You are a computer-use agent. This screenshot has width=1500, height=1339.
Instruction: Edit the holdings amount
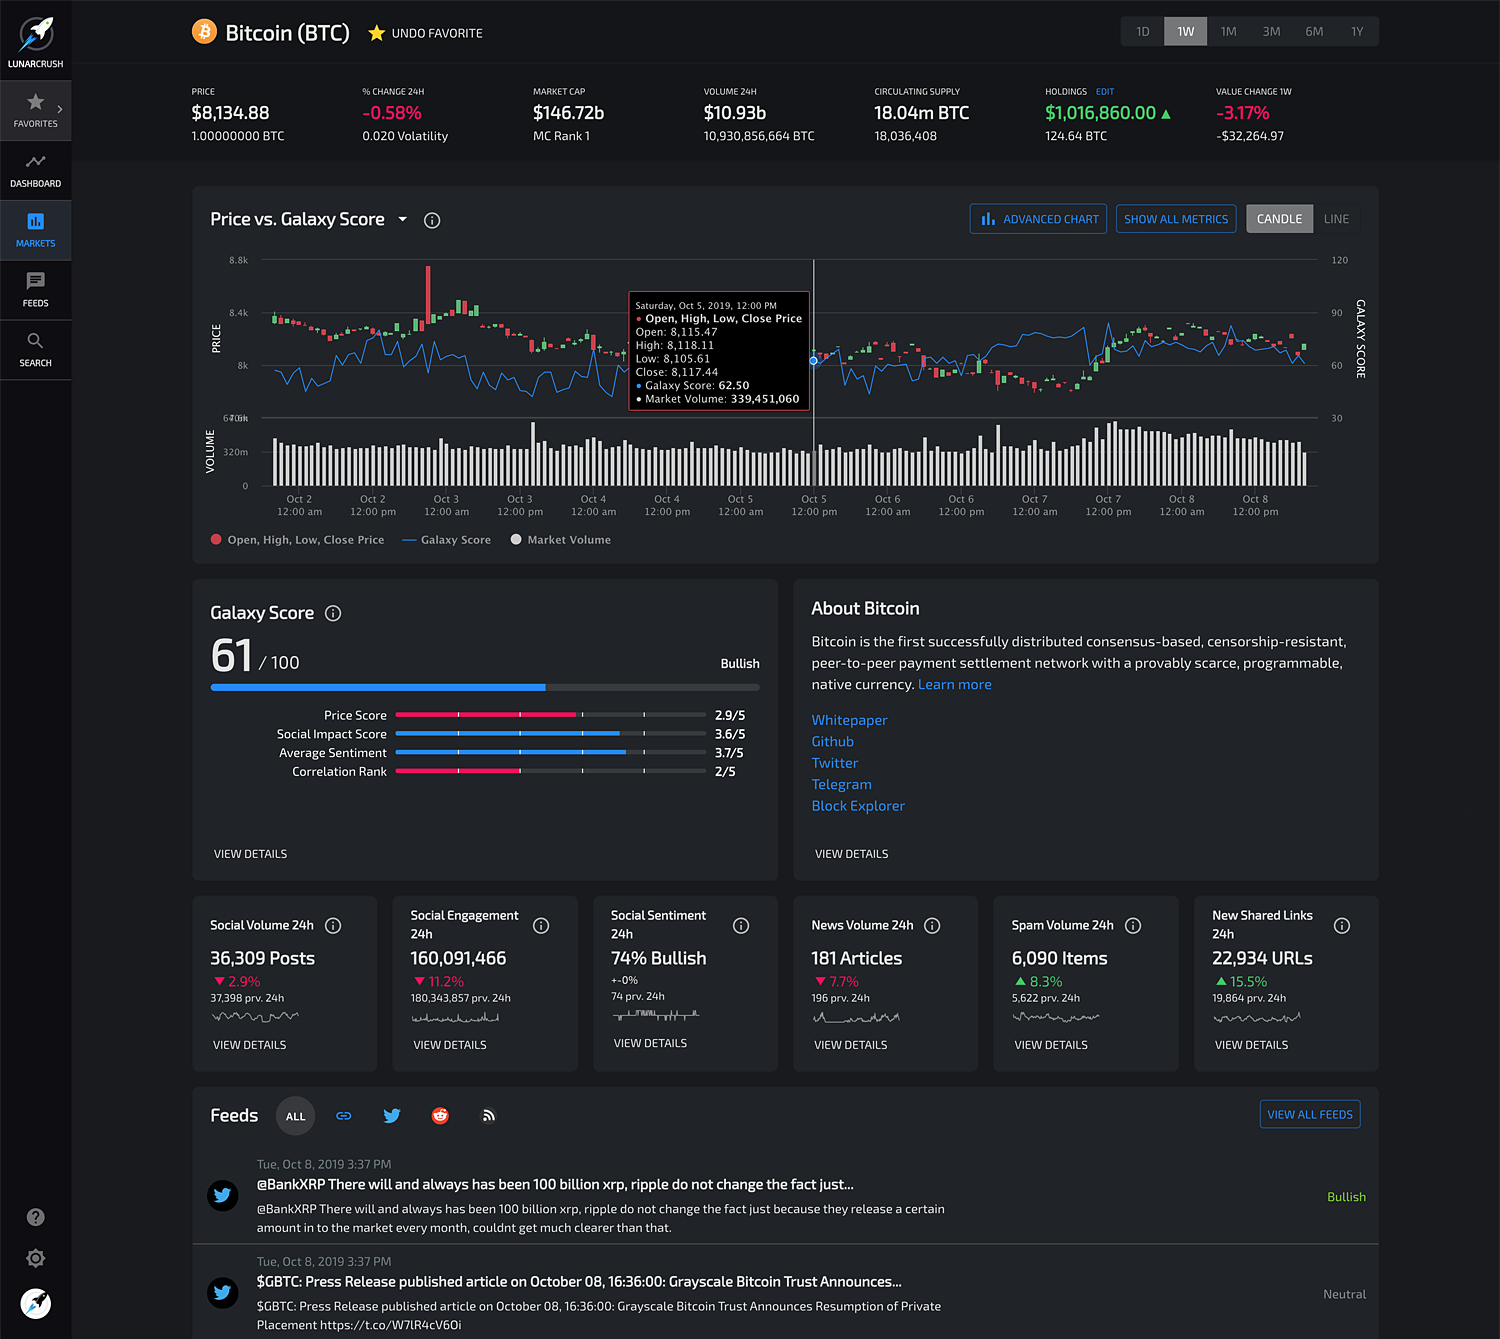[1105, 92]
